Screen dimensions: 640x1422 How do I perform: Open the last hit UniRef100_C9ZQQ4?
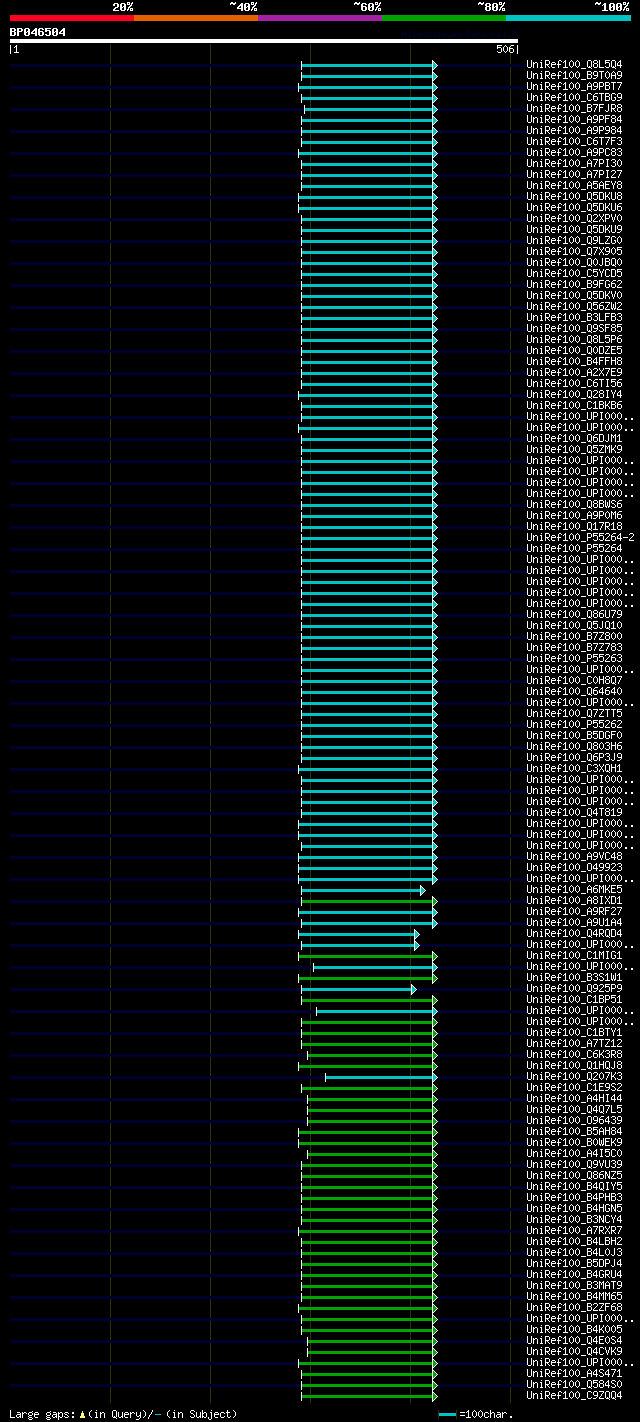(x=574, y=1395)
